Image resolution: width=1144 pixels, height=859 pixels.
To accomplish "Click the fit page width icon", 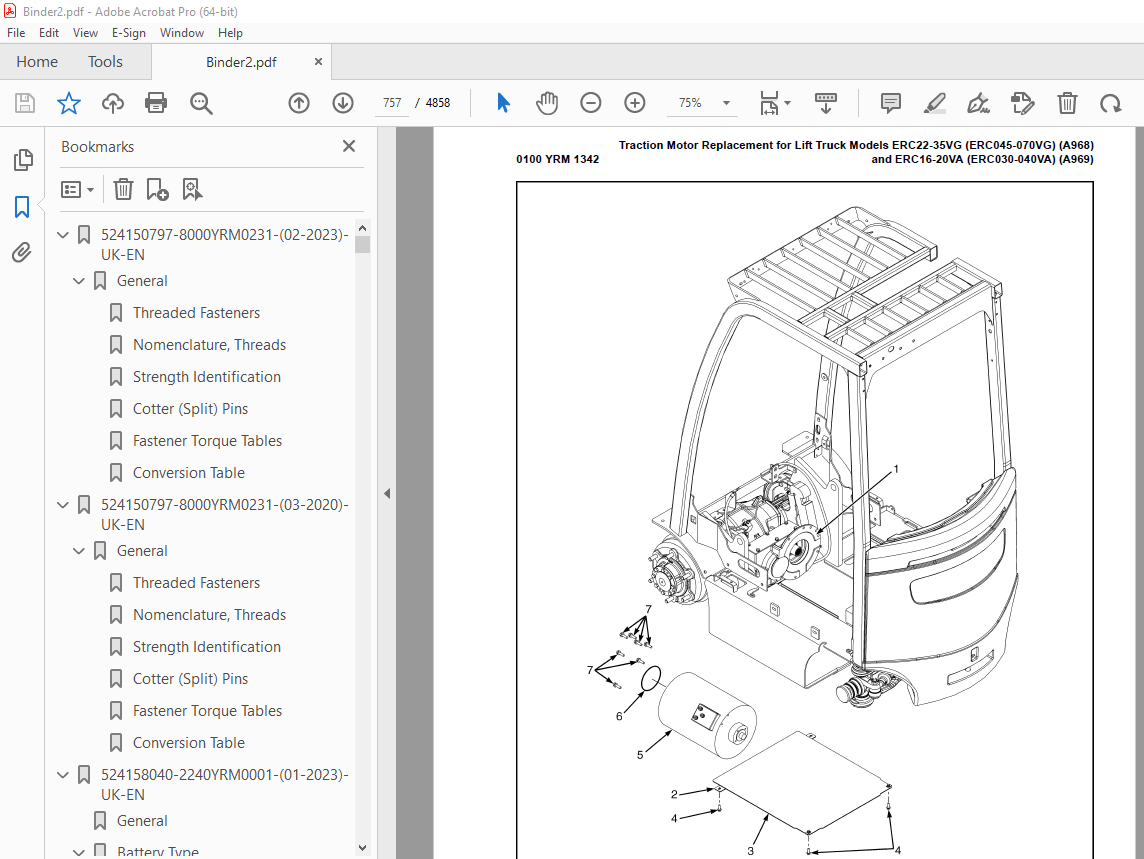I will pyautogui.click(x=769, y=103).
